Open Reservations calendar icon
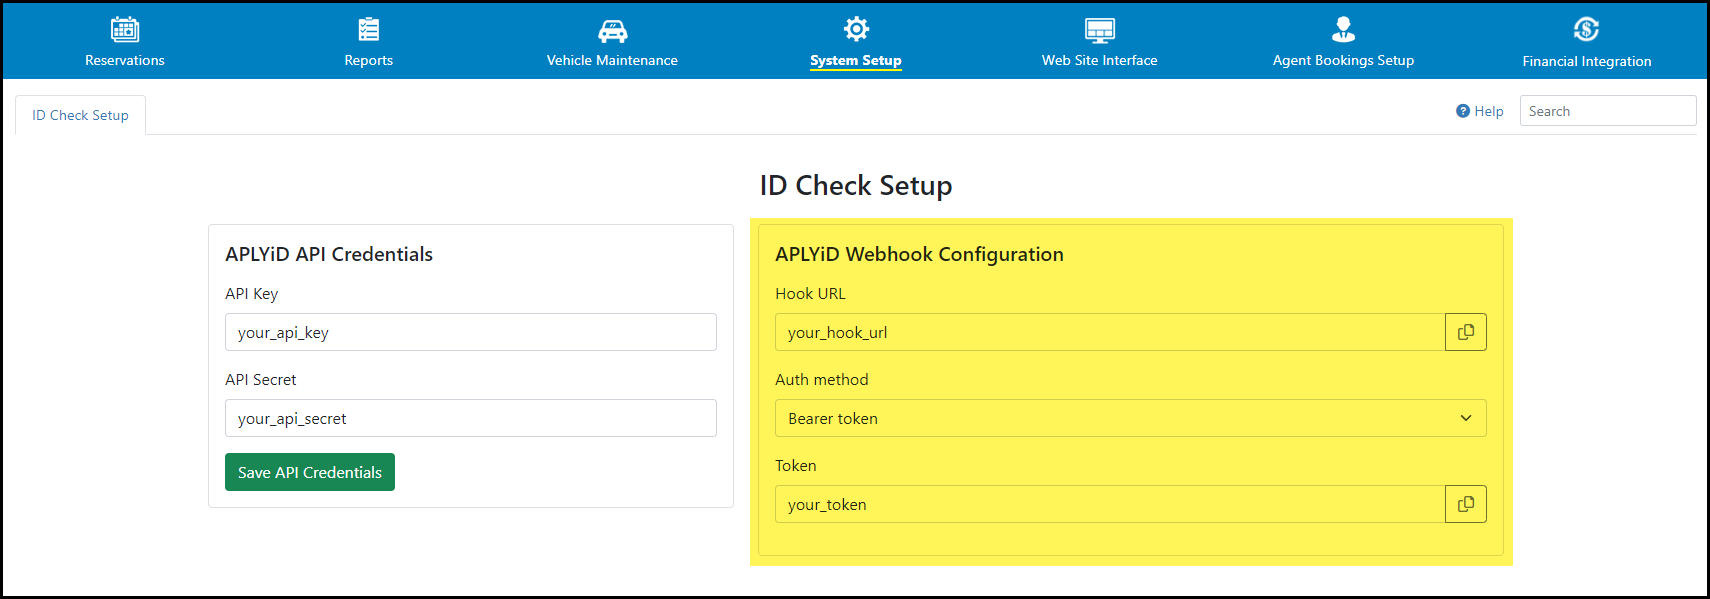1710x599 pixels. [x=125, y=29]
